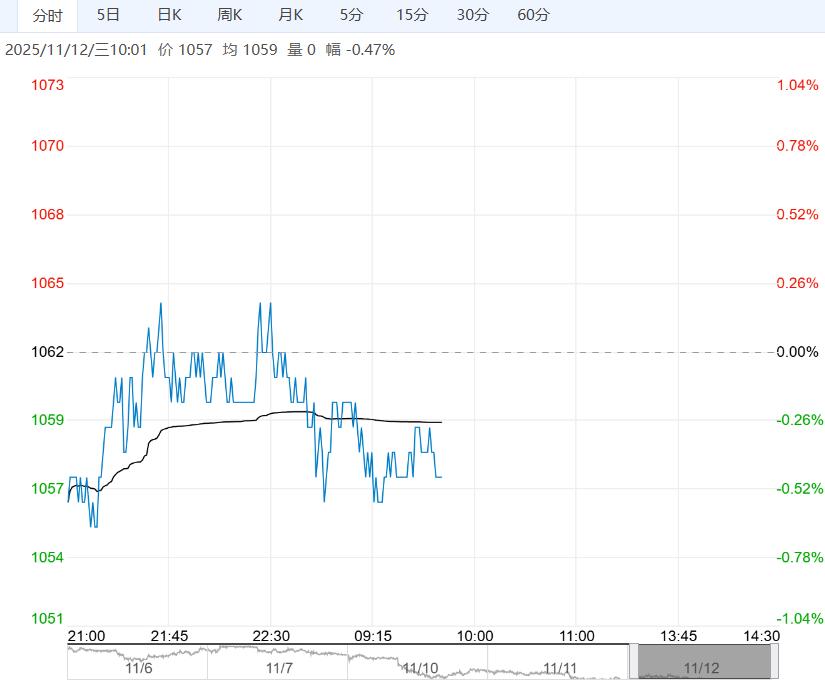Viewport: 825px width, 682px height.
Task: Click the black average price line
Action: (x=220, y=423)
